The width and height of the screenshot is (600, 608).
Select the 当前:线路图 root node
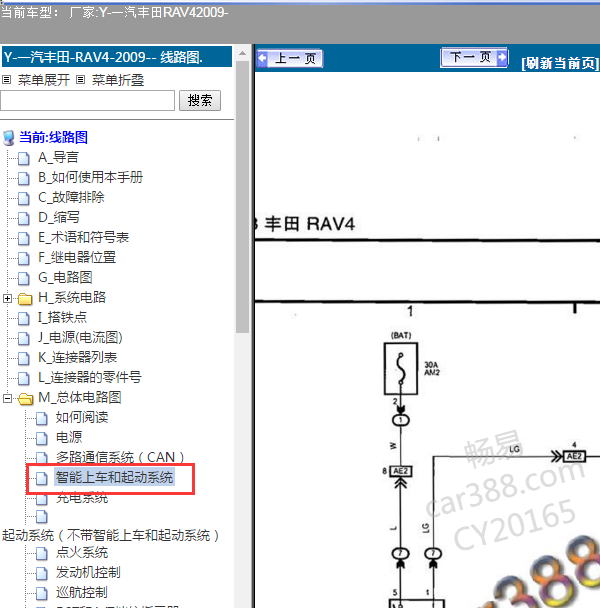click(x=54, y=137)
